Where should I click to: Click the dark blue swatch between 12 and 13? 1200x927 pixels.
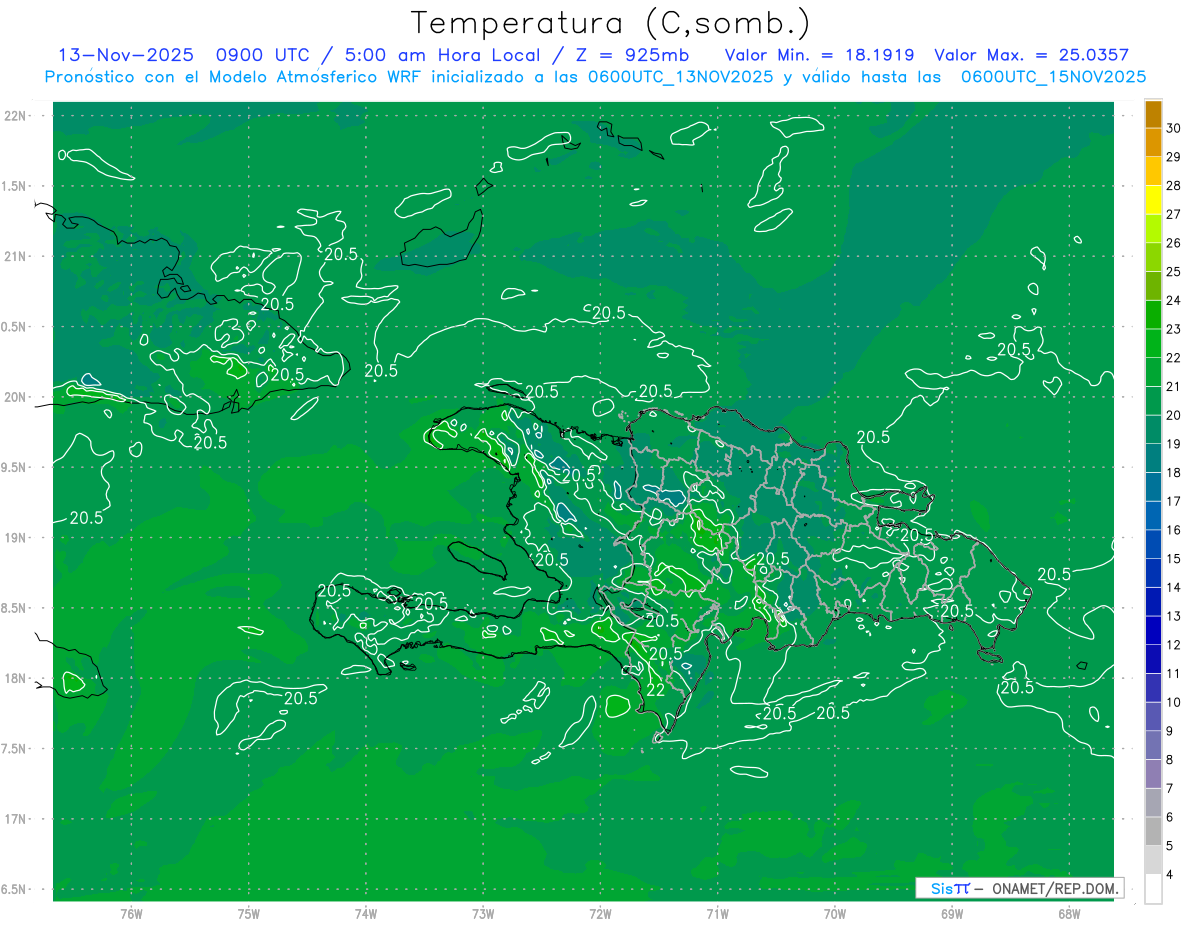pos(1153,631)
